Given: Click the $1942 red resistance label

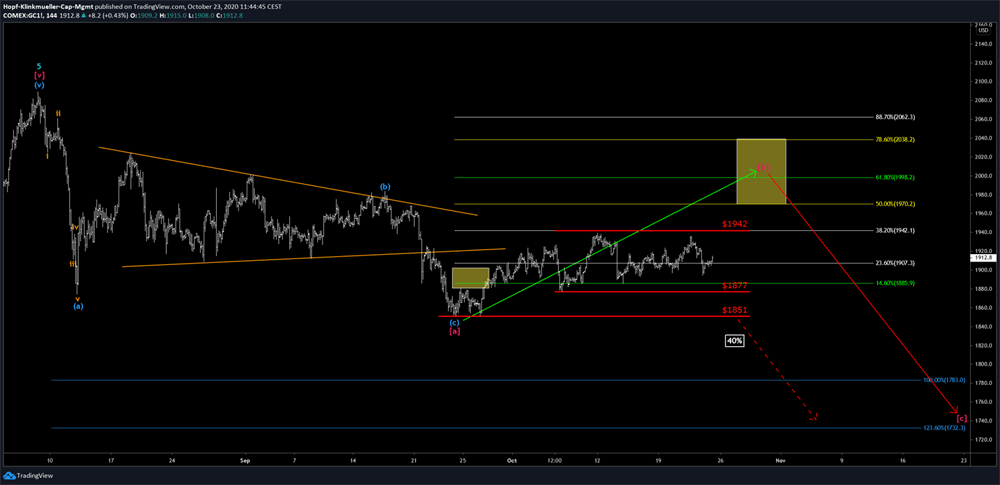Looking at the screenshot, I should click(x=735, y=224).
